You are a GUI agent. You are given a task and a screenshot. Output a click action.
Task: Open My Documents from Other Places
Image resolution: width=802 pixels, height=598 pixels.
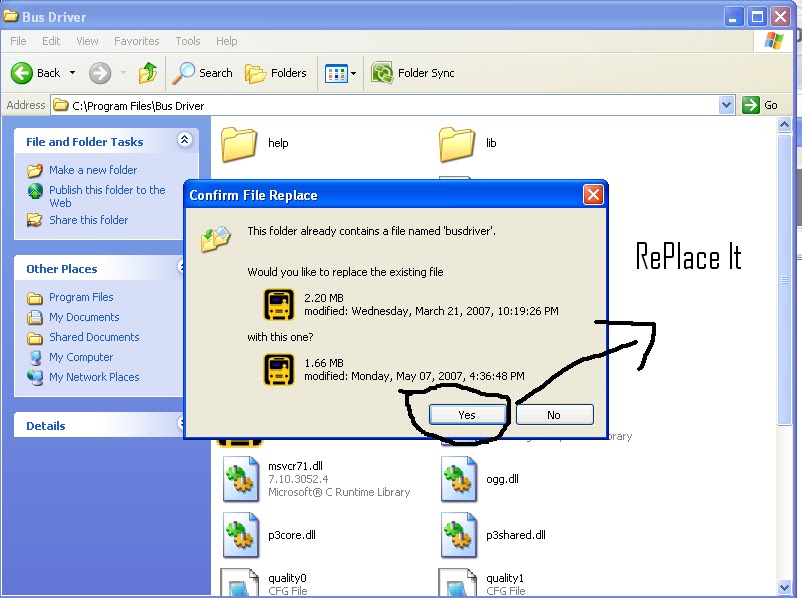click(84, 317)
